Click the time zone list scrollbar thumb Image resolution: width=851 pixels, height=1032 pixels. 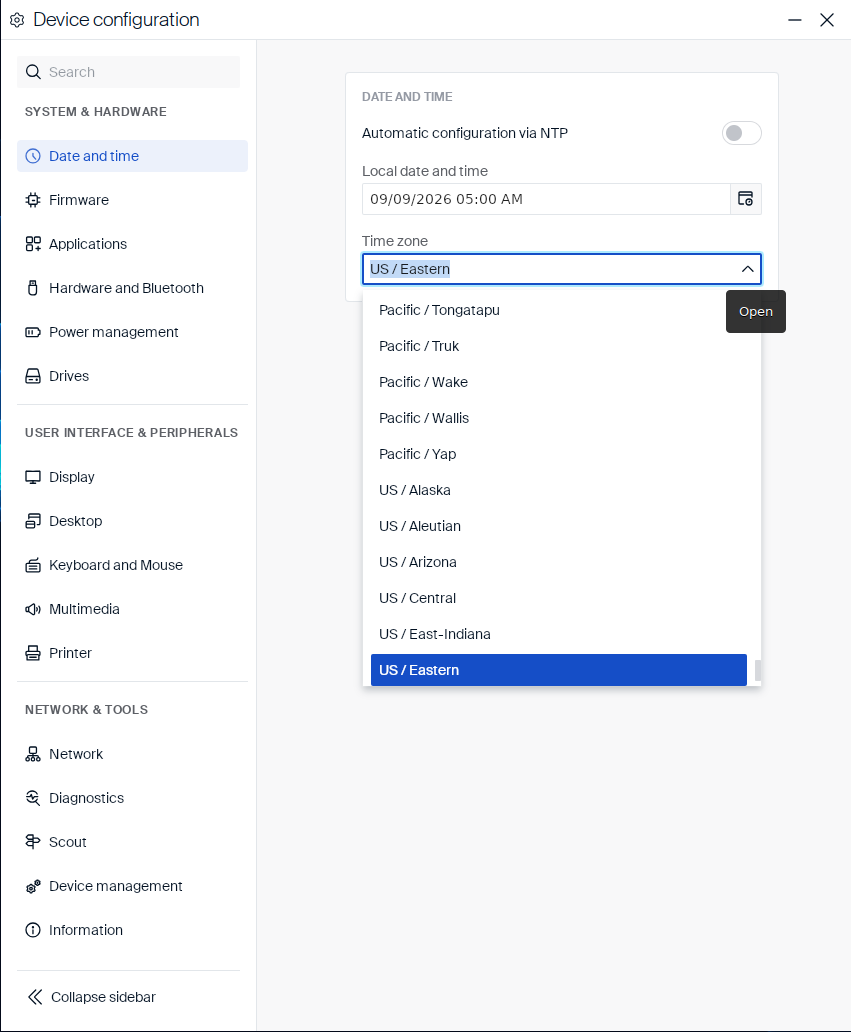(x=758, y=671)
